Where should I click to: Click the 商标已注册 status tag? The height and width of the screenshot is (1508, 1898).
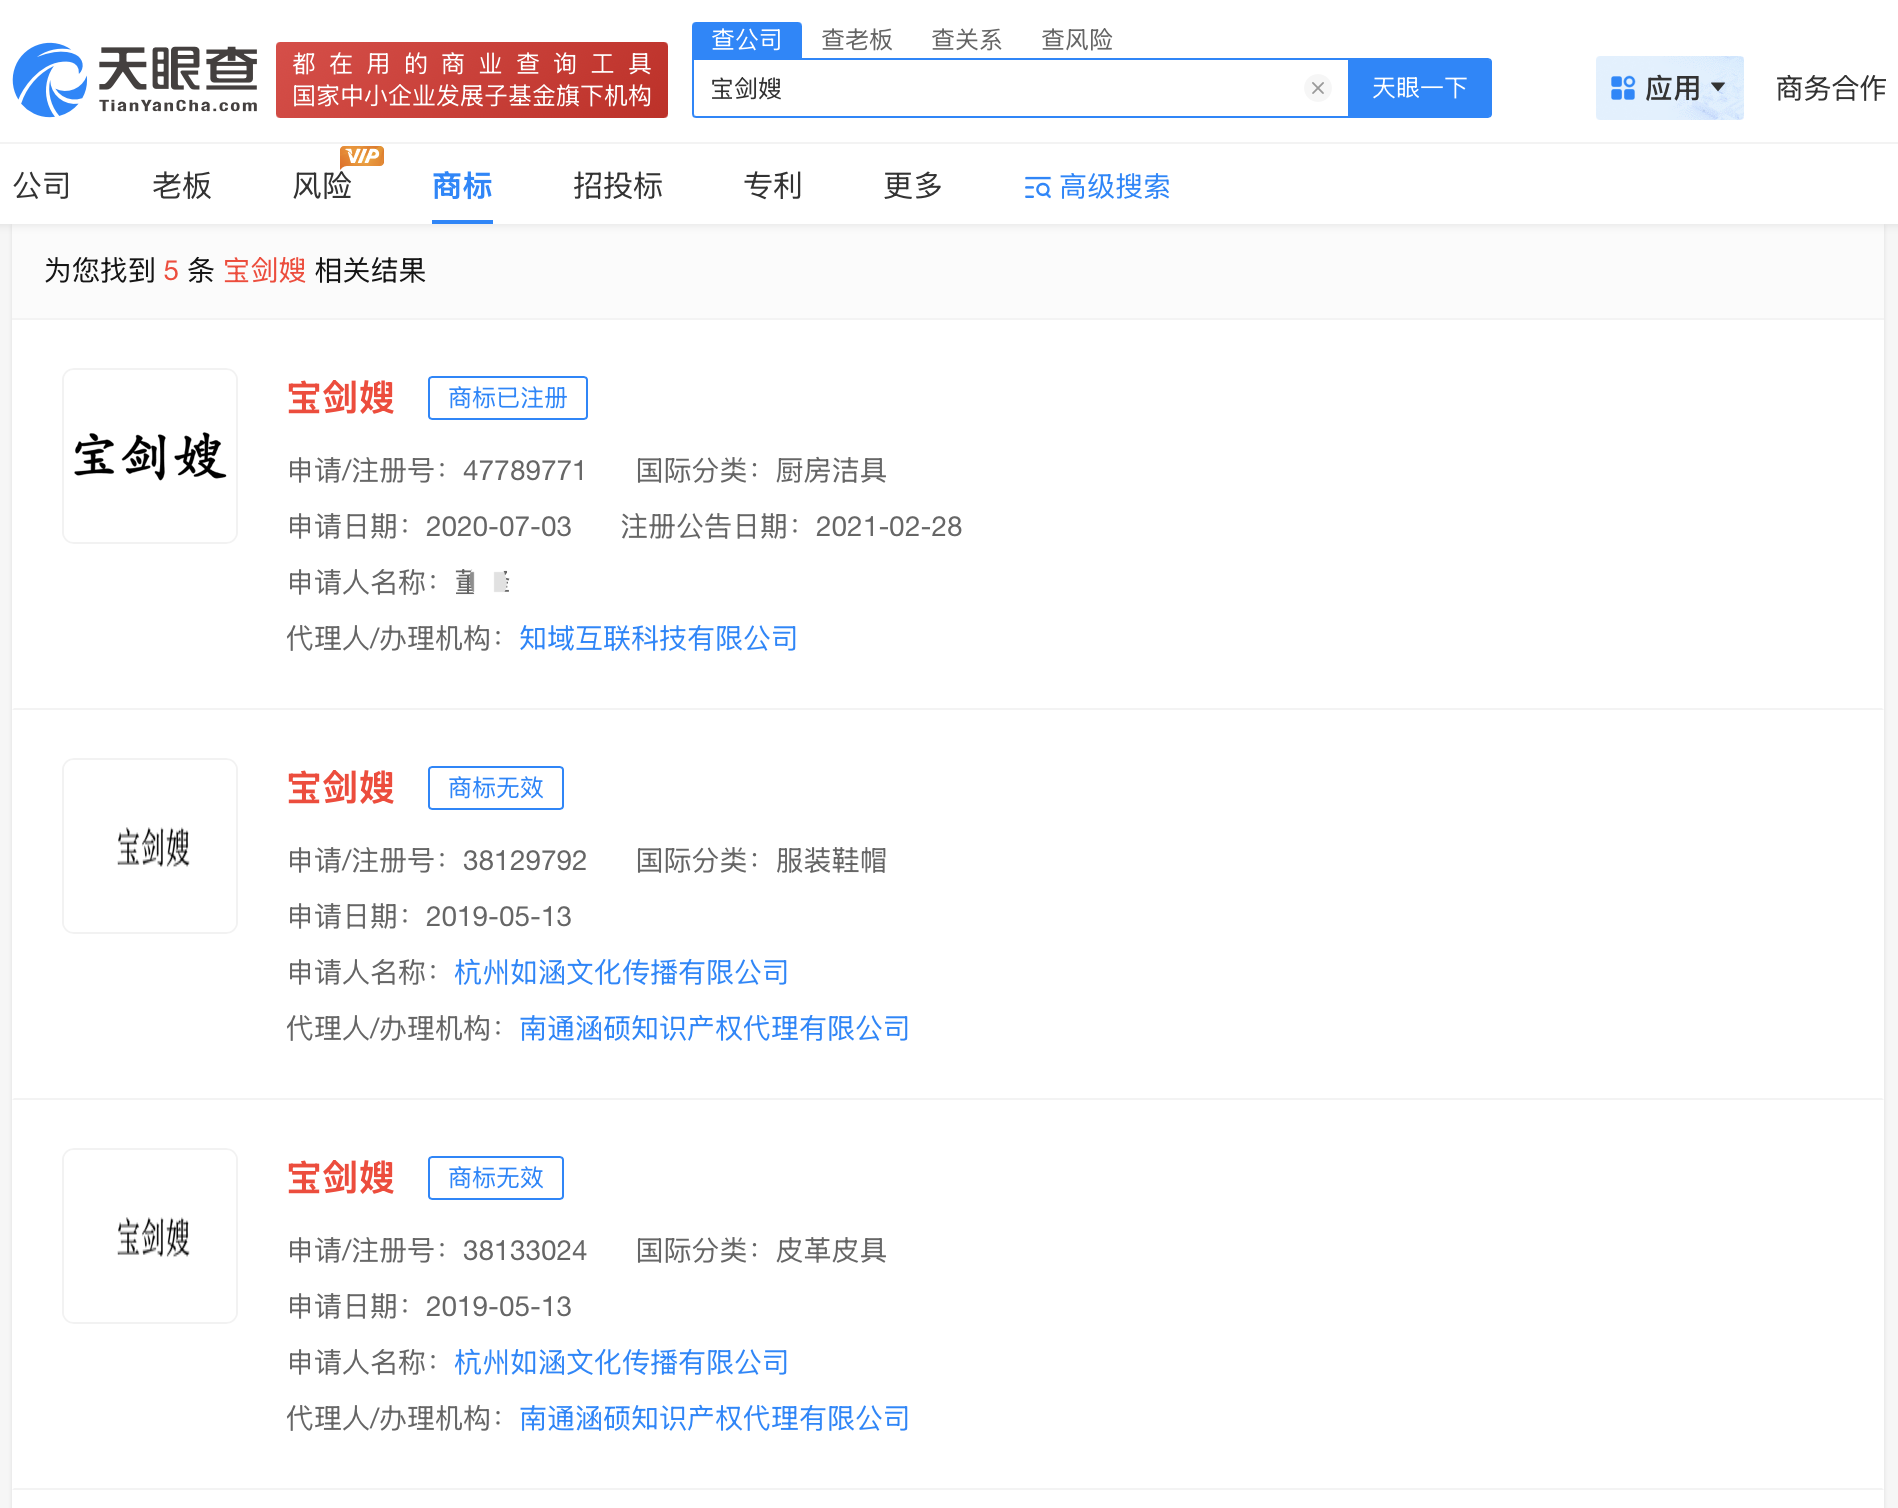click(x=508, y=398)
